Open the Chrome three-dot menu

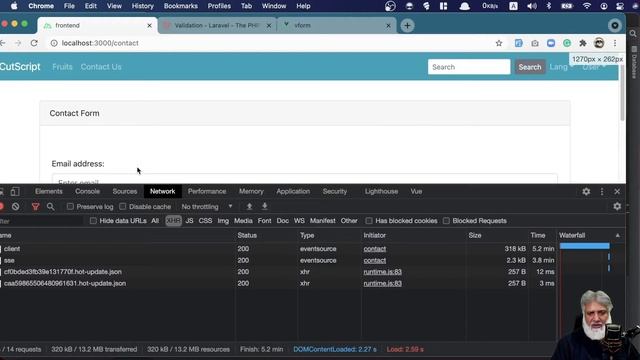point(615,43)
